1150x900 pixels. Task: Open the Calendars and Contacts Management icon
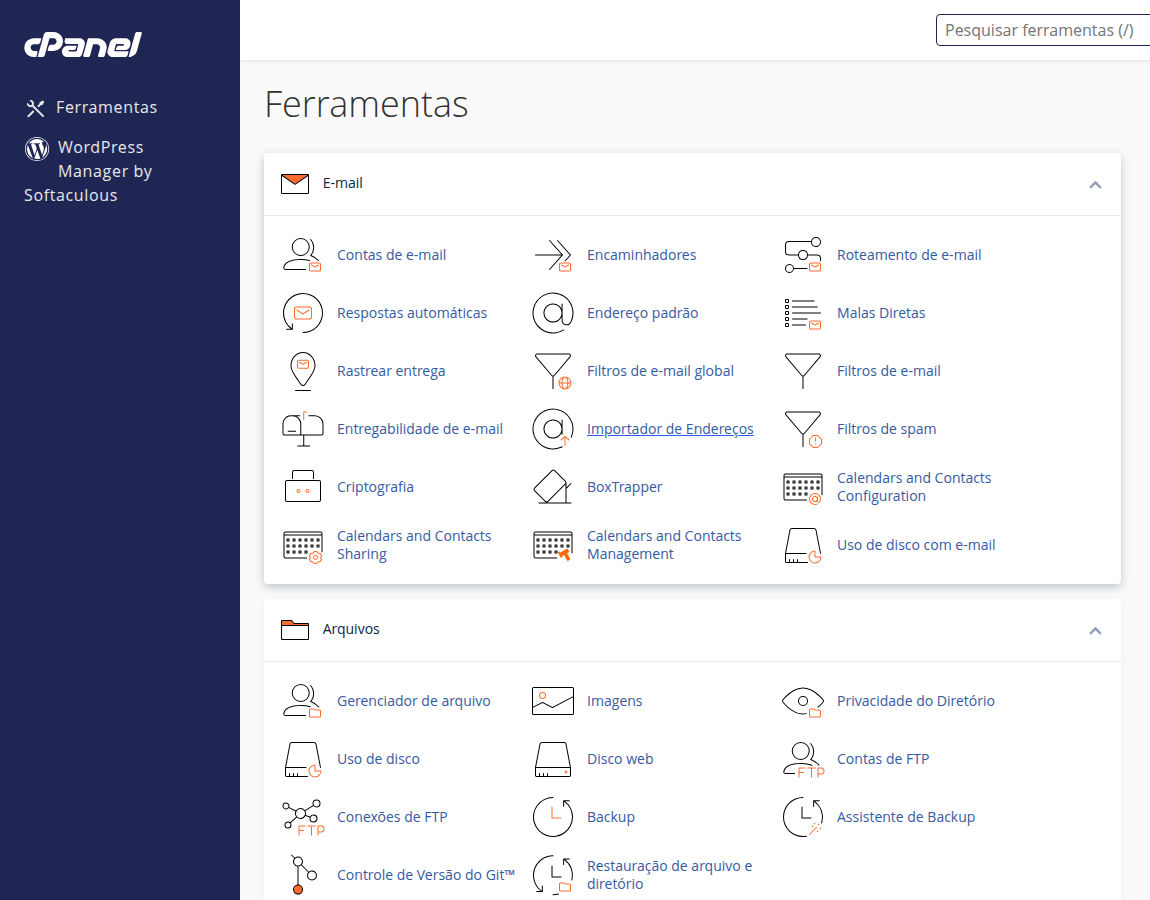(x=553, y=546)
